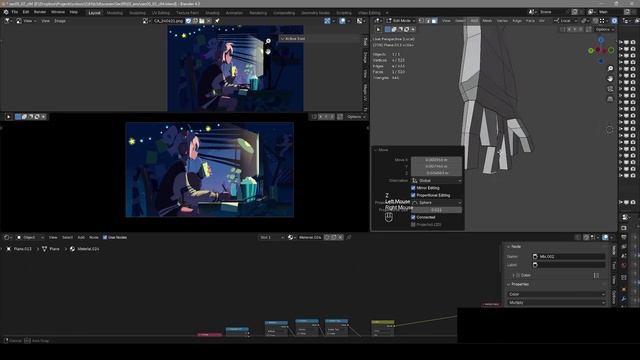Switch to face select mode
This screenshot has width=640, height=360.
[x=434, y=20]
